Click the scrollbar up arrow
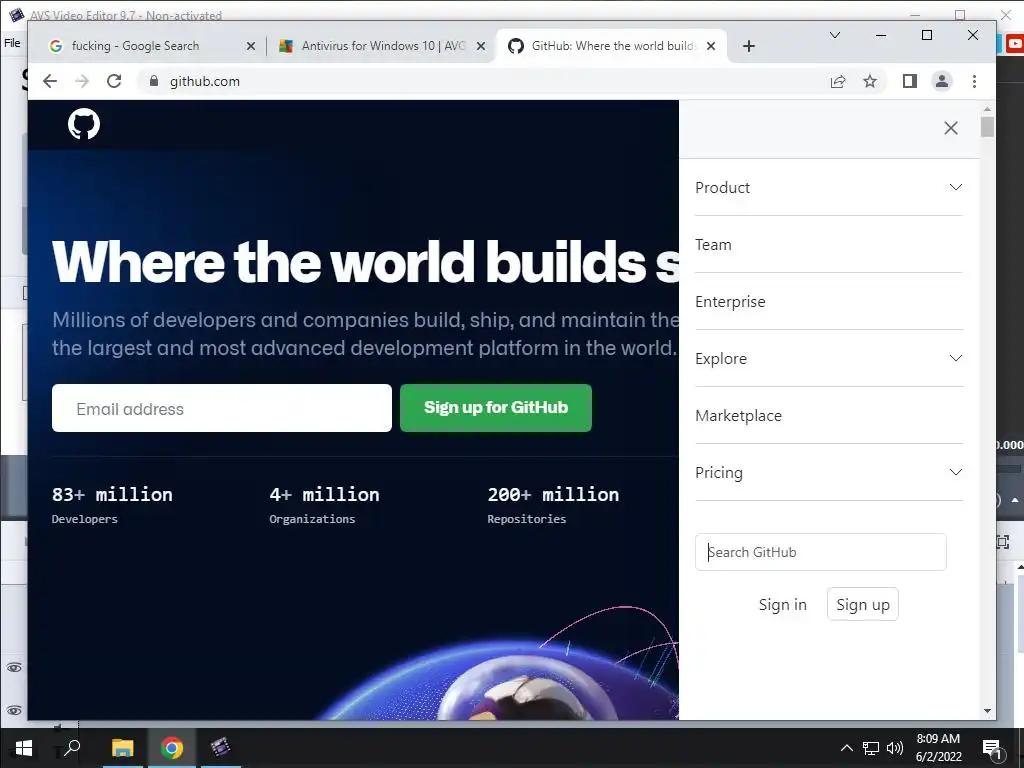The height and width of the screenshot is (768, 1024). (x=987, y=109)
